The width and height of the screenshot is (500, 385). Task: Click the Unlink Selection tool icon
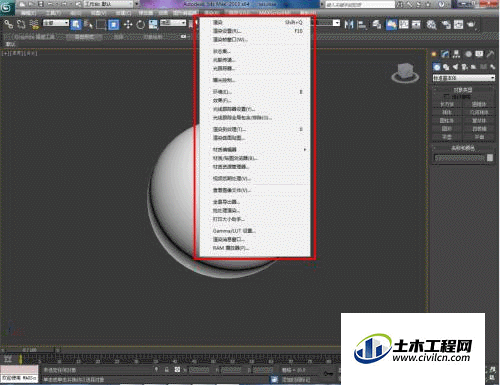(21, 24)
